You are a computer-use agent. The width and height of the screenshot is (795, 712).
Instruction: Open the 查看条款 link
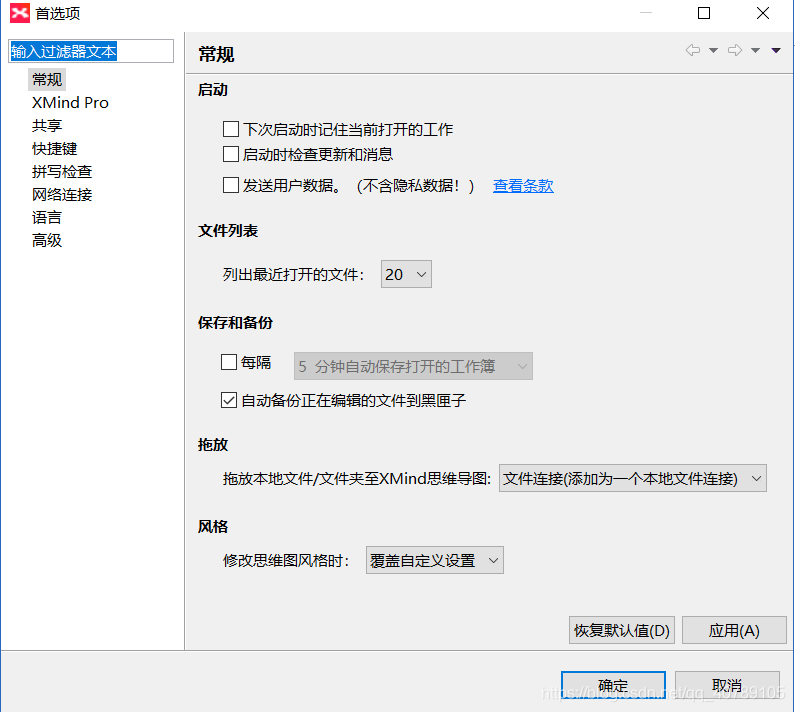[x=523, y=186]
